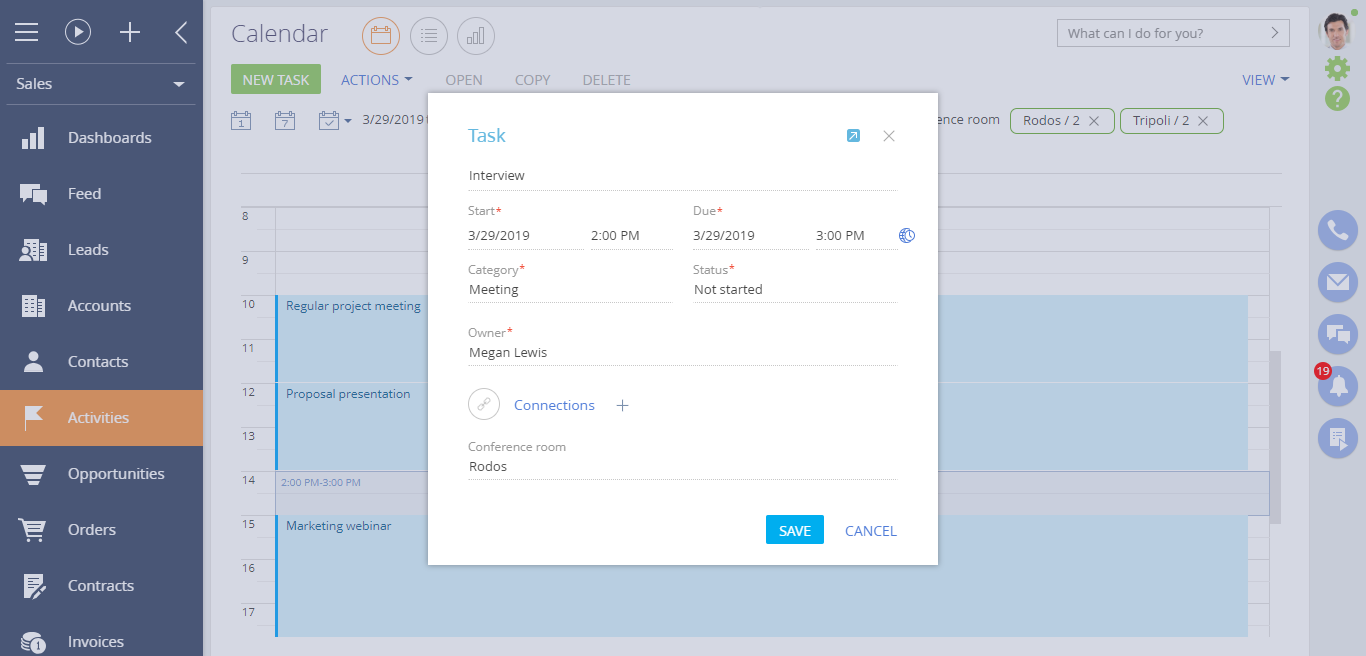1366x656 pixels.
Task: Open the email panel icon
Action: 1337,282
